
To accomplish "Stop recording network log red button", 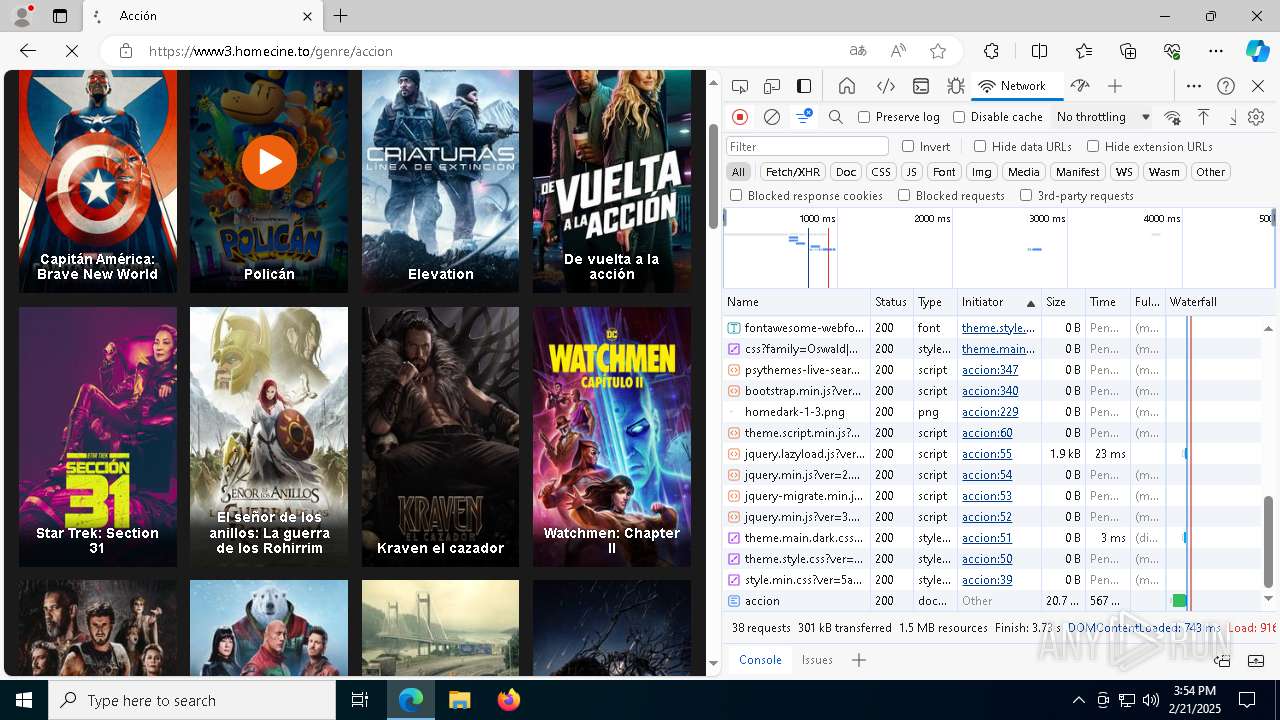I will coord(740,117).
